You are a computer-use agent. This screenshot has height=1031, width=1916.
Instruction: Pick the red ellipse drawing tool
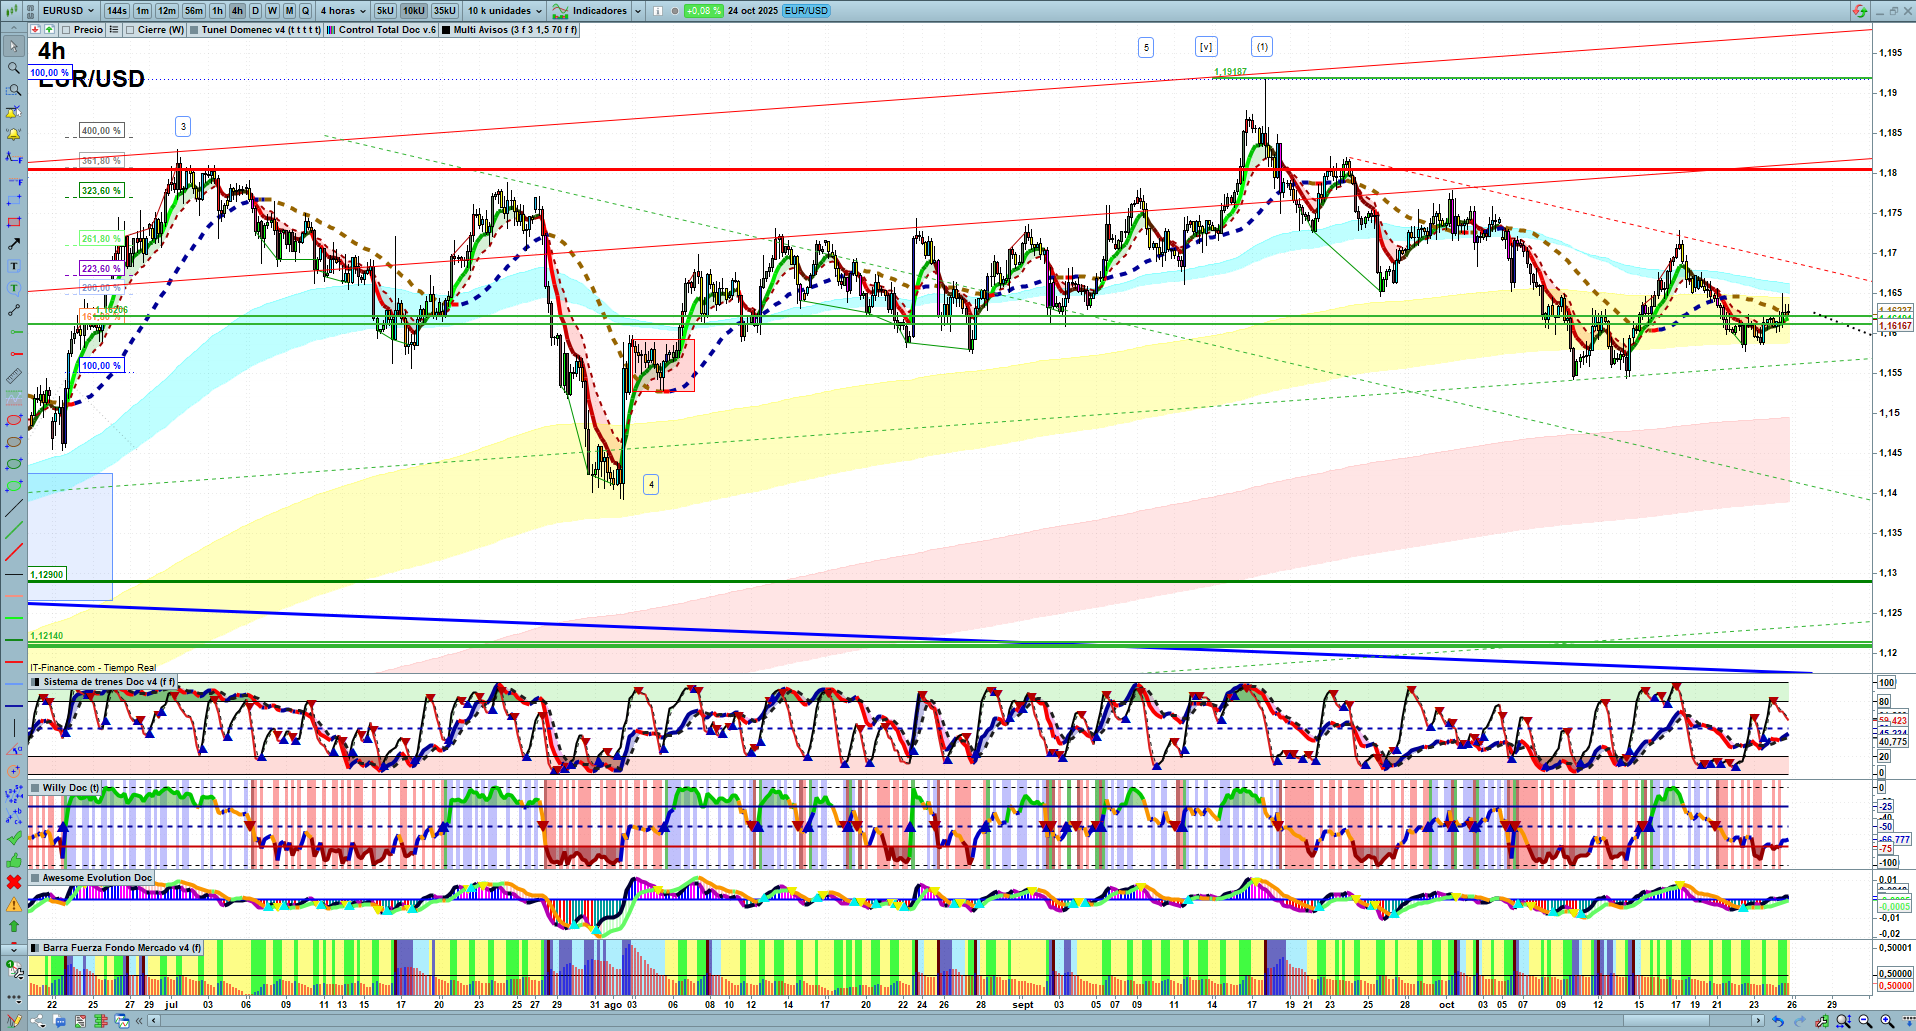click(x=14, y=420)
